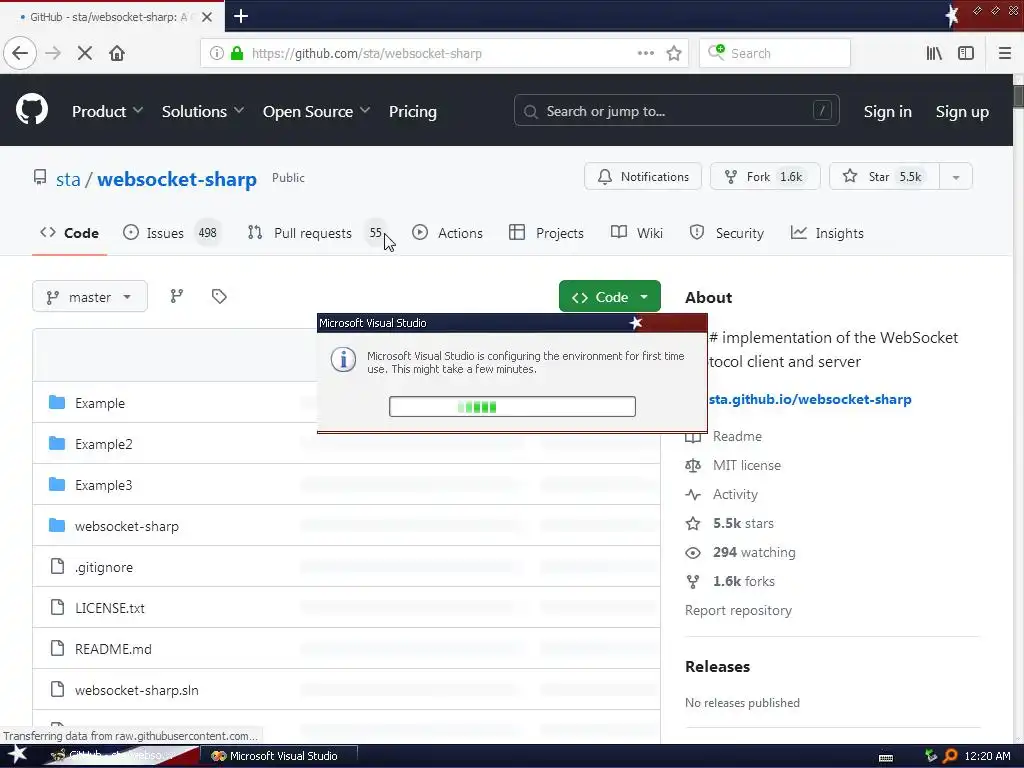The width and height of the screenshot is (1024, 768).
Task: Open the Projects tab
Action: [x=546, y=233]
